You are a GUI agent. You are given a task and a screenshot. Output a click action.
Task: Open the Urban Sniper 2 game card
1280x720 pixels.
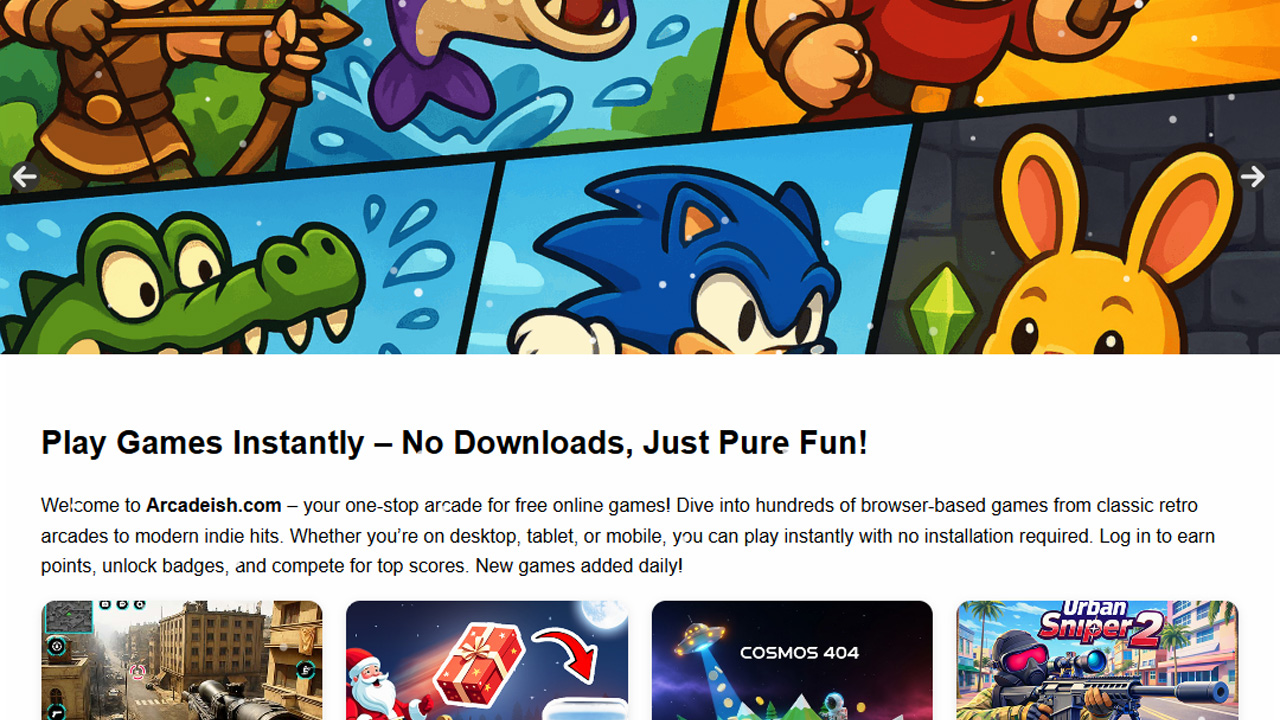[x=1097, y=660]
